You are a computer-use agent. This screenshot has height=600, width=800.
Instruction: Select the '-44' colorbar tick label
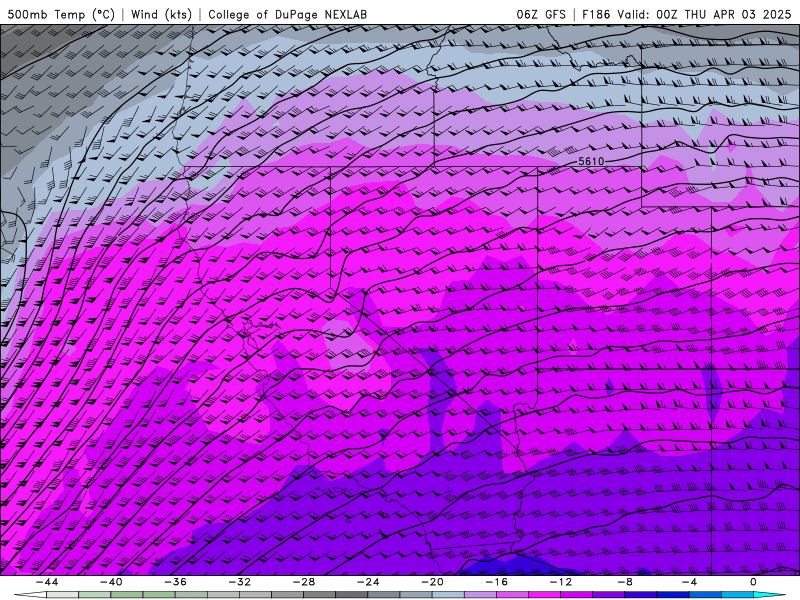46,582
